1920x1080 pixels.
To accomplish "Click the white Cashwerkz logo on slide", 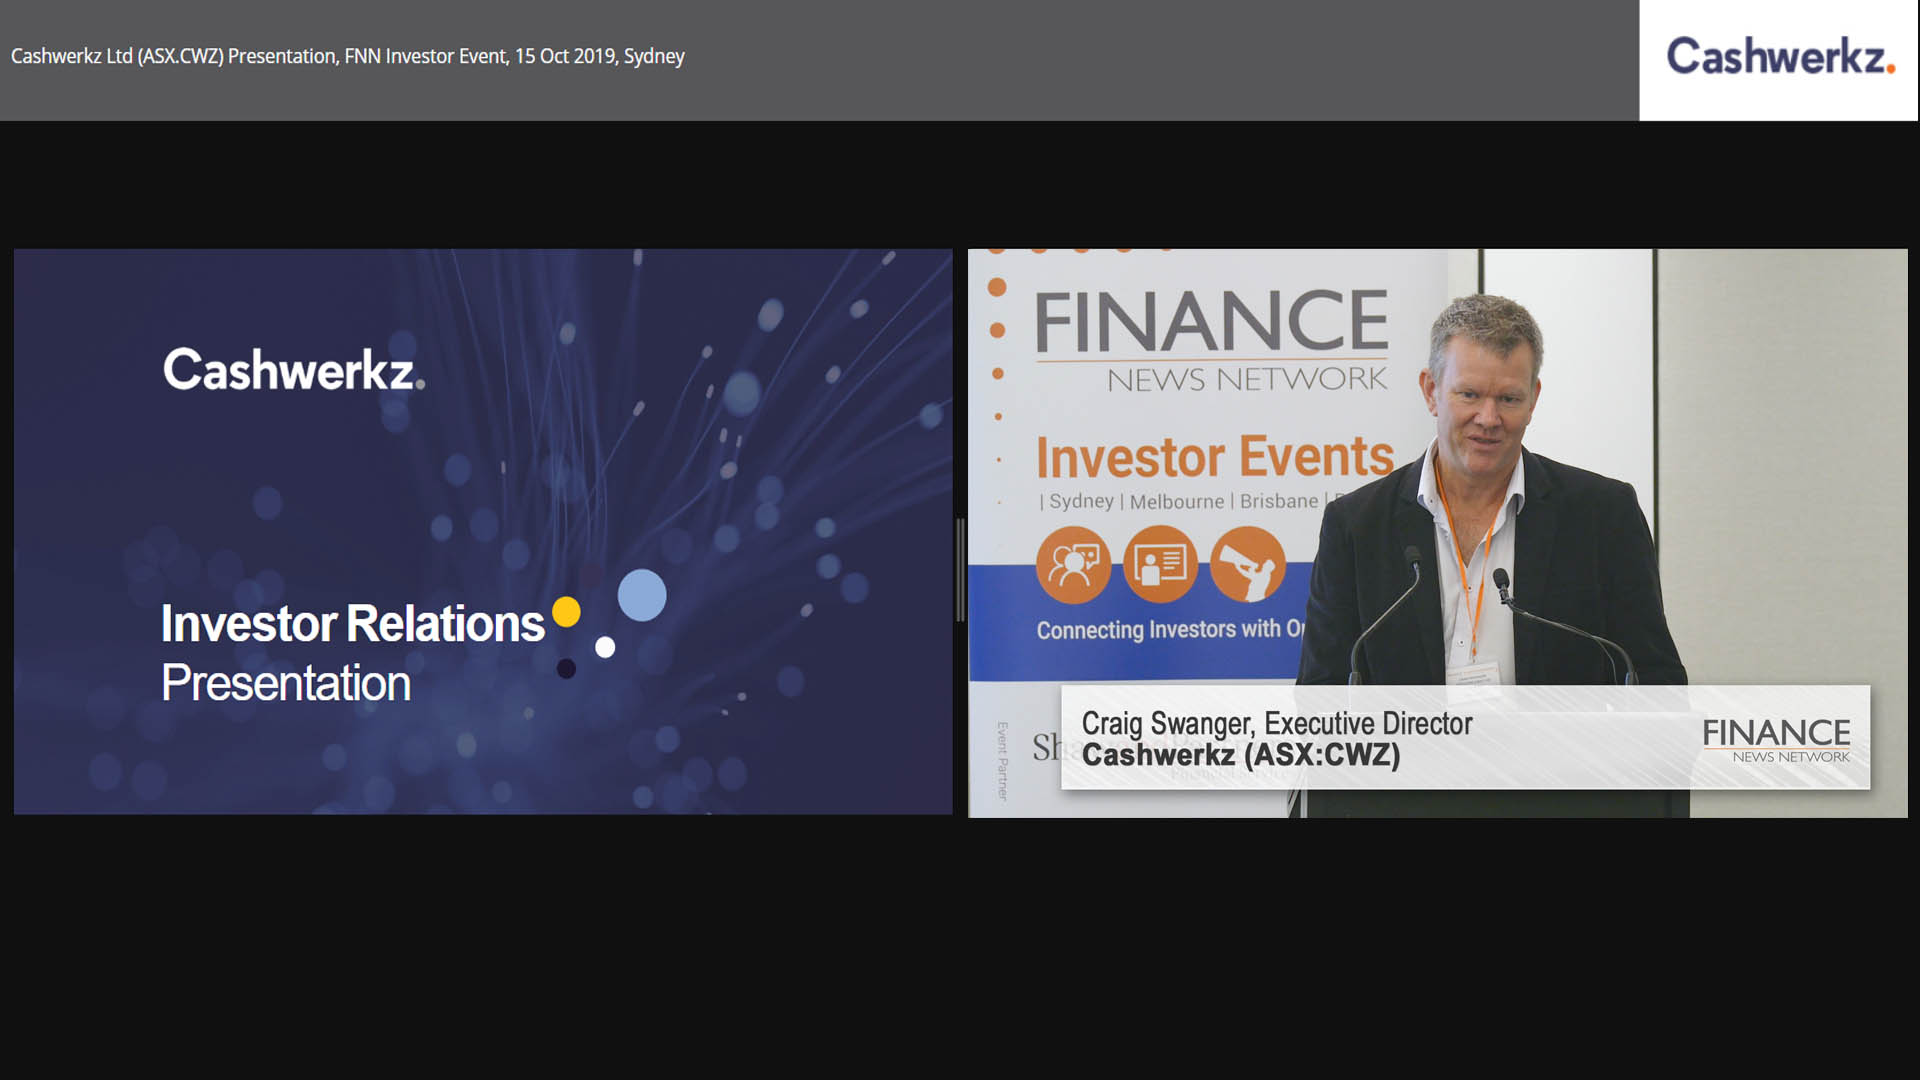I will [x=293, y=370].
